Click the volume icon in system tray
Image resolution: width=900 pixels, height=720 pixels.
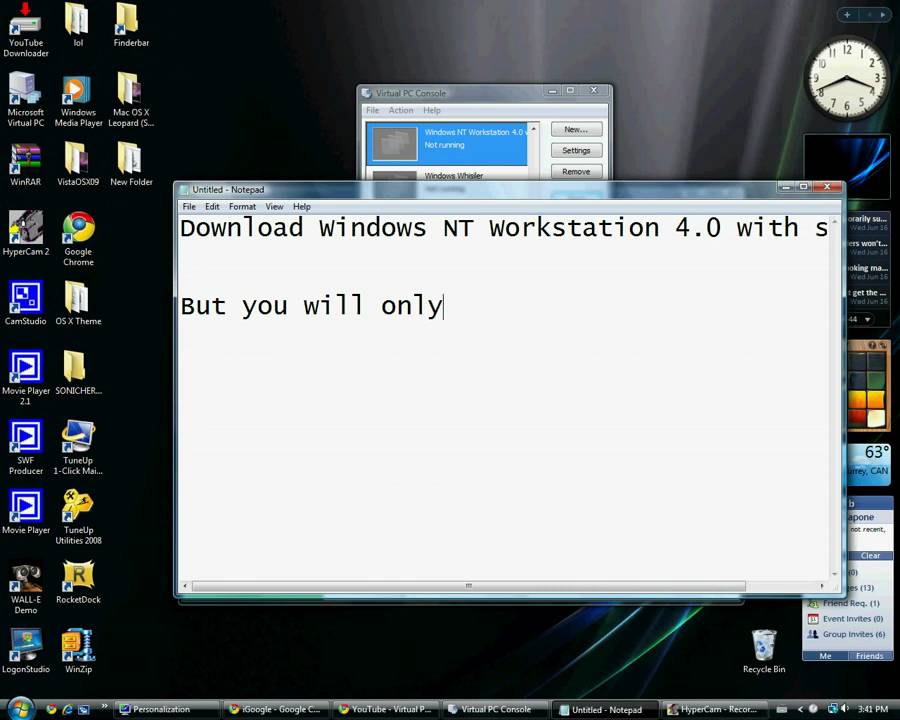click(x=844, y=709)
